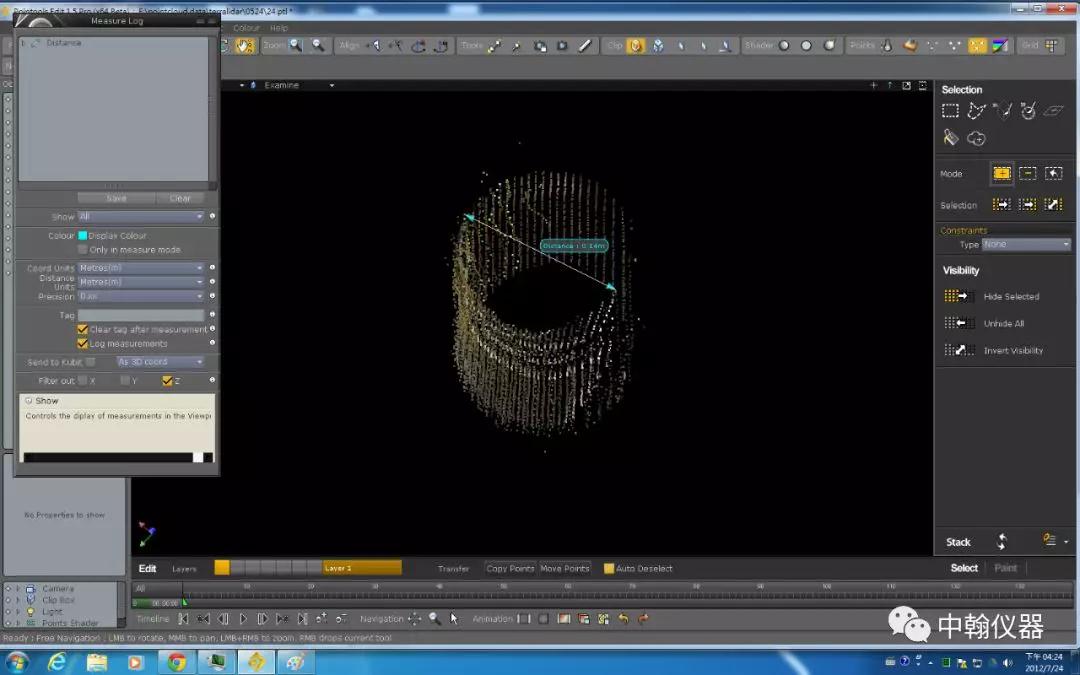The width and height of the screenshot is (1080, 675).
Task: Click the Grid icon in toolbar
Action: [x=1052, y=46]
